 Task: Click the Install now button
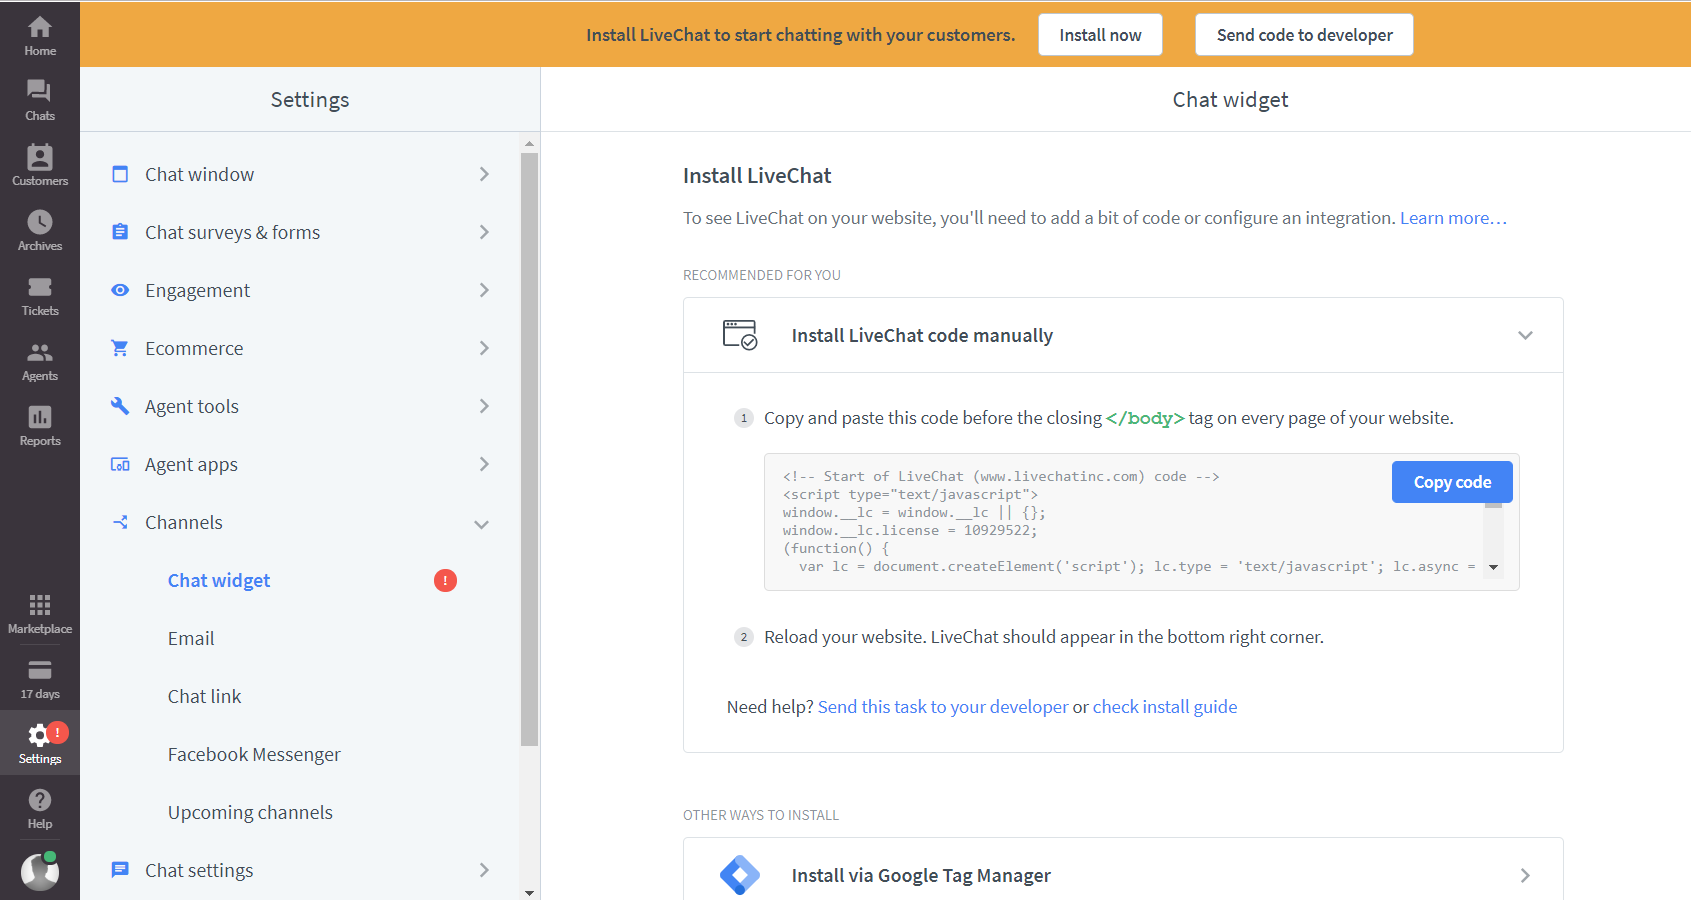point(1100,35)
